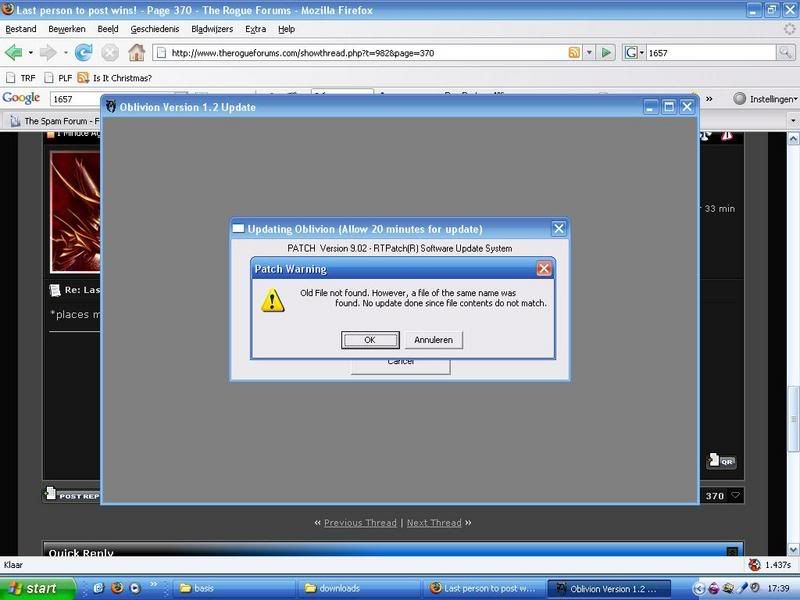Open the address bar history dropdown
This screenshot has height=600, width=800.
click(589, 53)
